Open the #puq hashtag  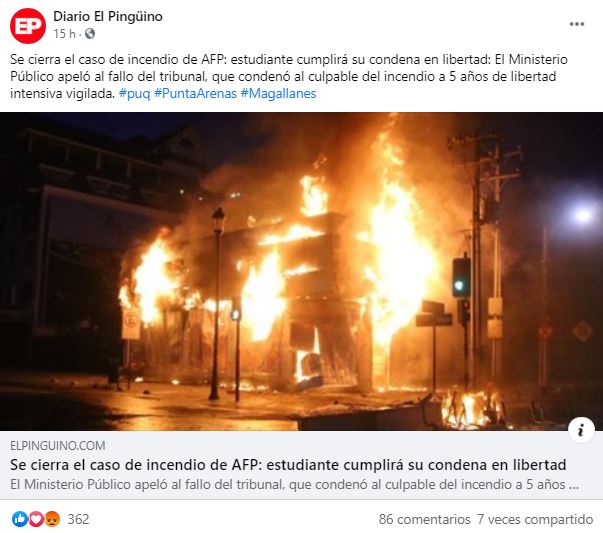(134, 93)
